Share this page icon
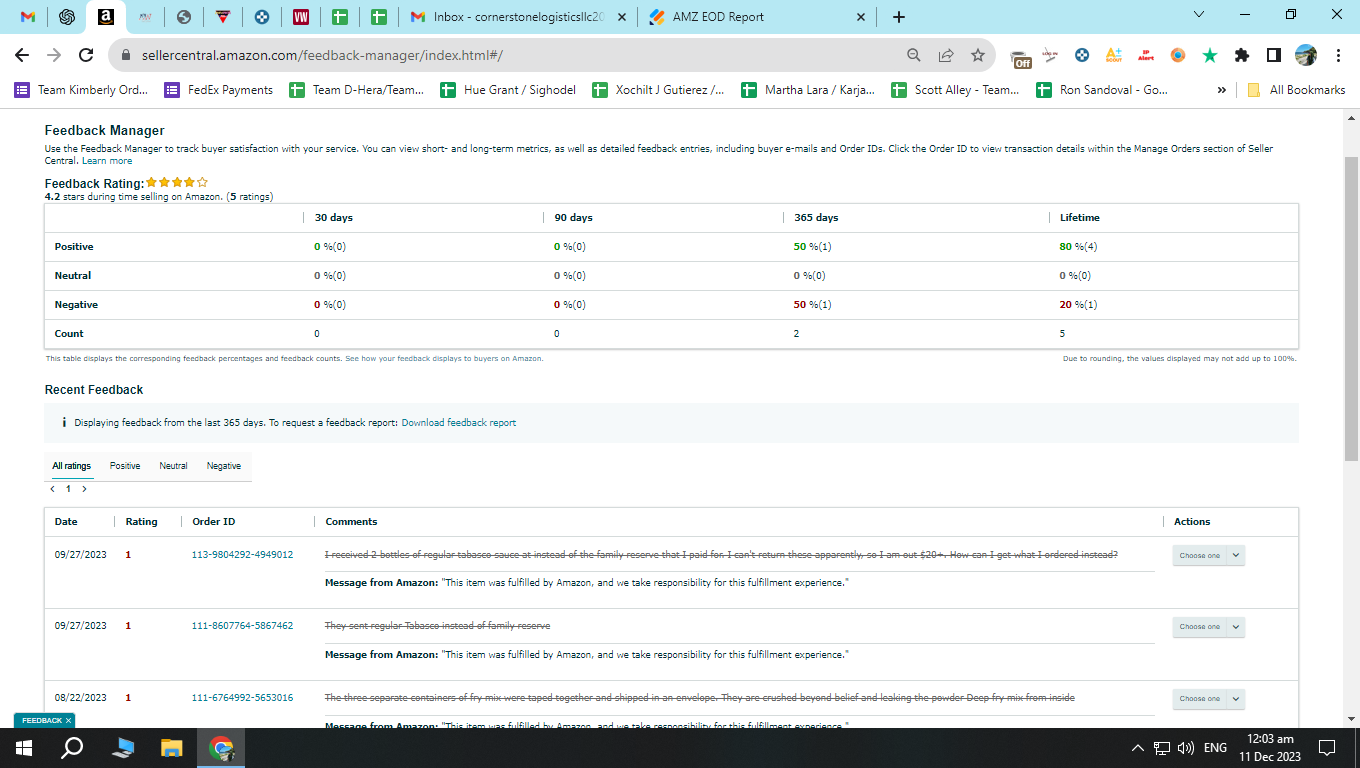The width and height of the screenshot is (1360, 768). tap(946, 55)
